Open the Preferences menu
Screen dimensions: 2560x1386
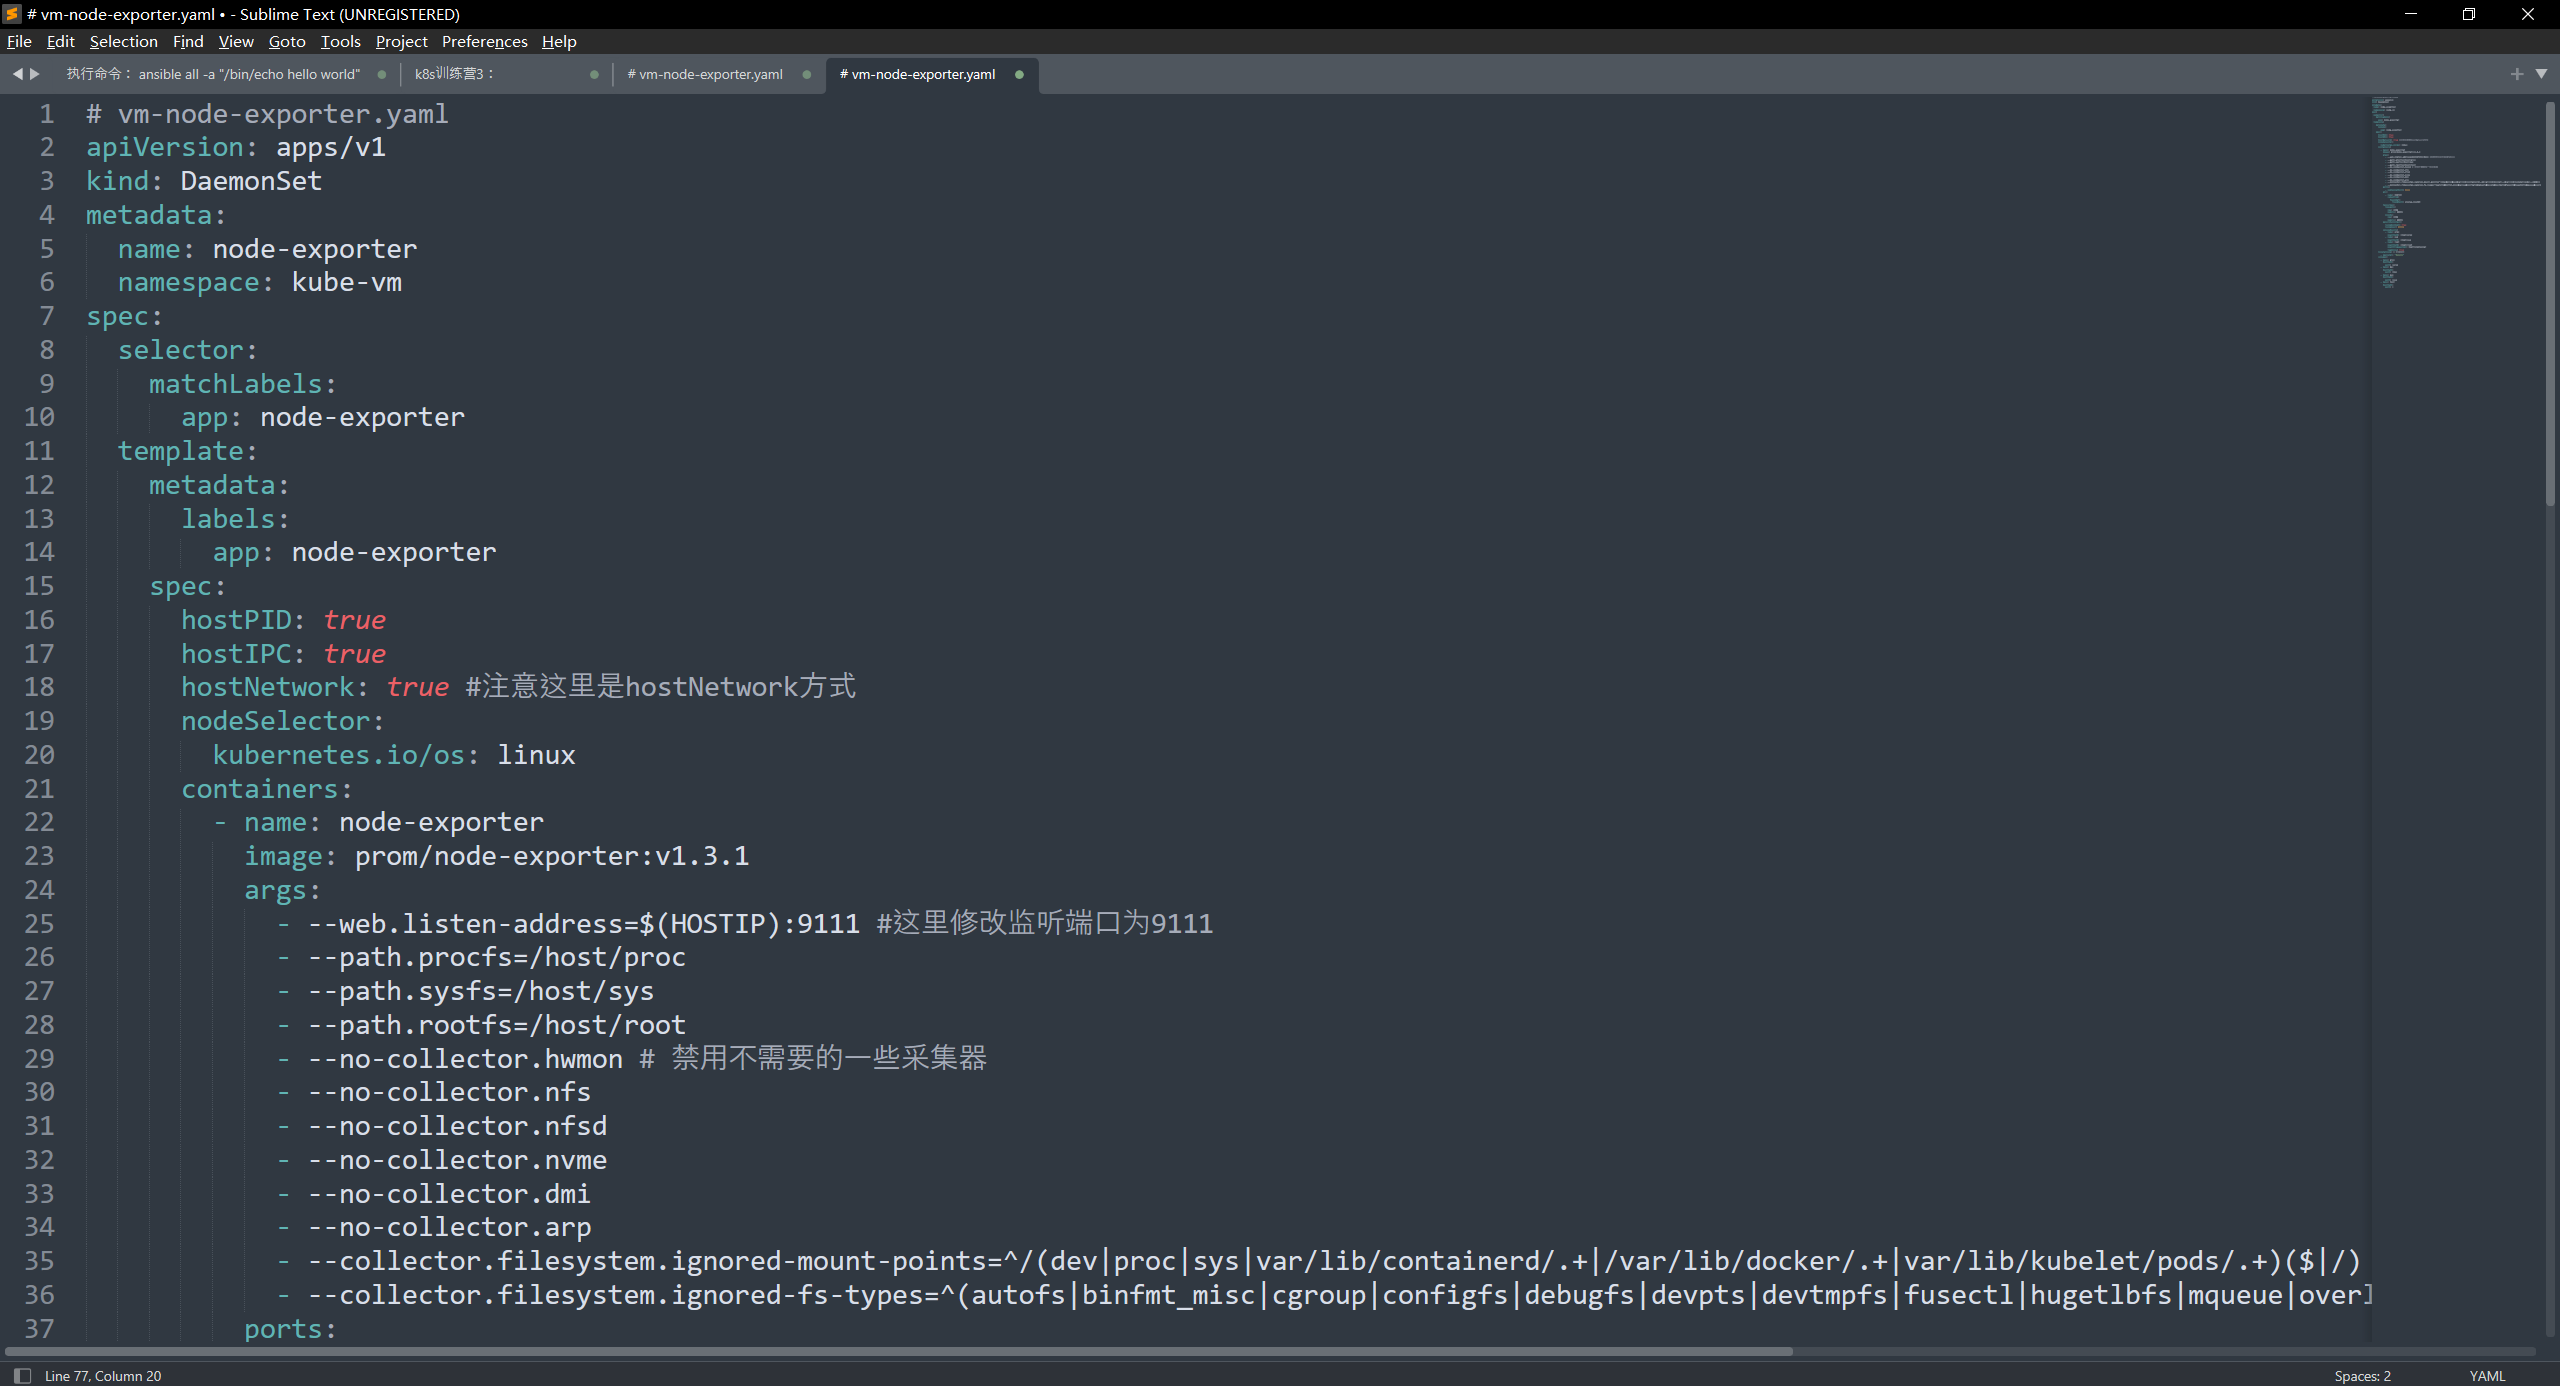pos(484,41)
